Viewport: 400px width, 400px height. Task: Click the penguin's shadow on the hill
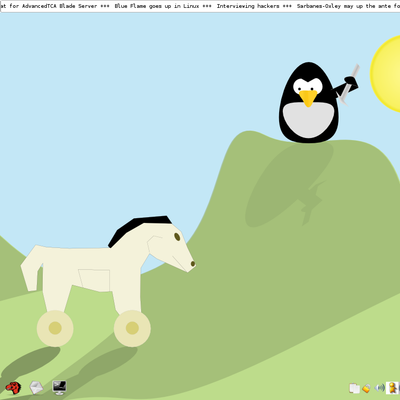pyautogui.click(x=288, y=187)
